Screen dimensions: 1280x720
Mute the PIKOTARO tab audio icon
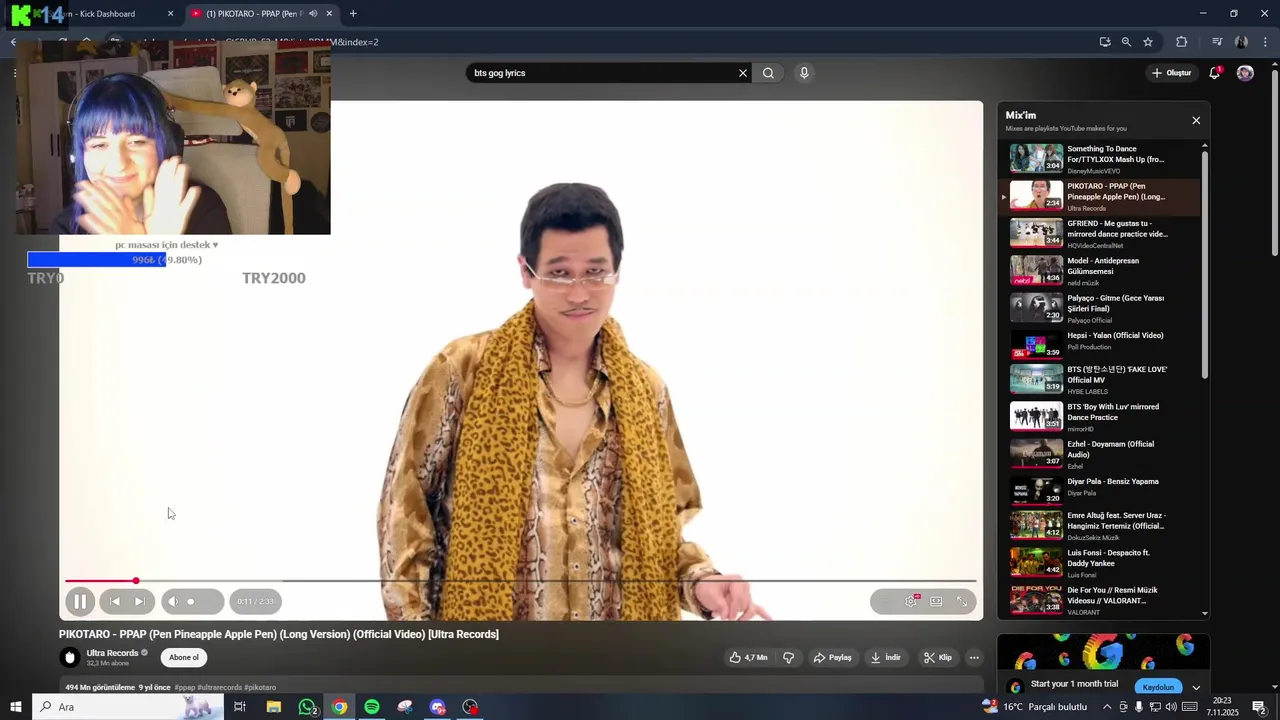point(313,14)
